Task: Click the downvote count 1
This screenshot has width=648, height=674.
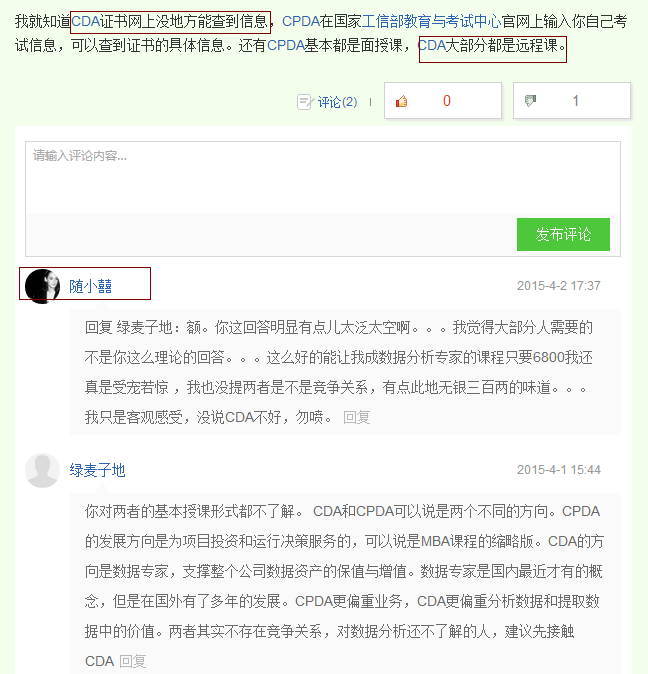Action: [576, 101]
